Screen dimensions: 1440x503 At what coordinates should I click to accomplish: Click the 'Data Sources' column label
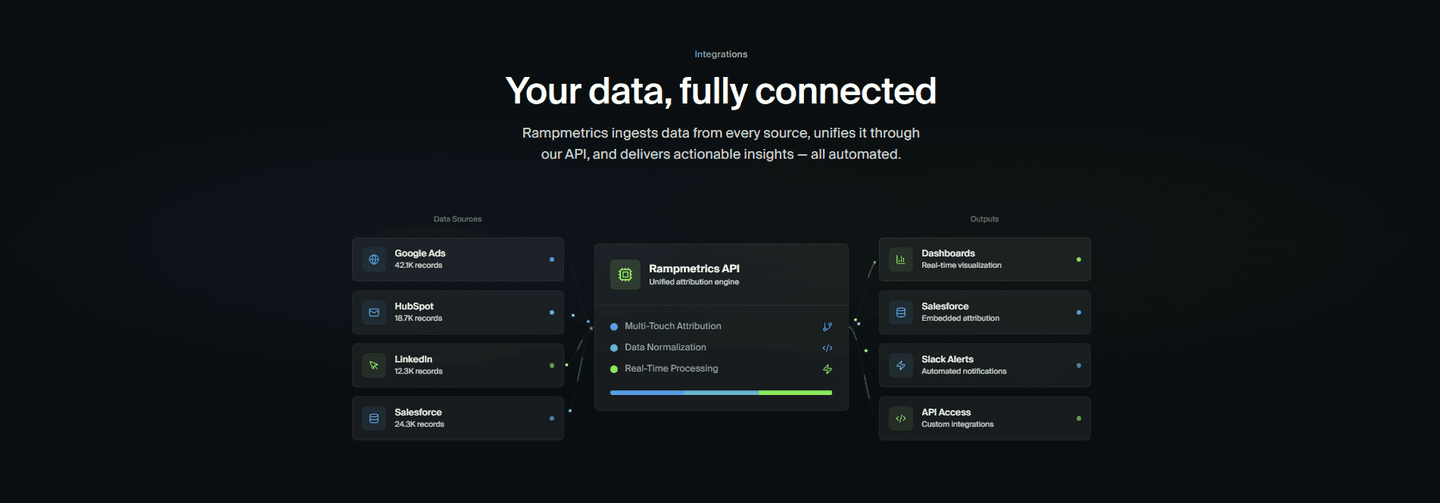pyautogui.click(x=457, y=219)
